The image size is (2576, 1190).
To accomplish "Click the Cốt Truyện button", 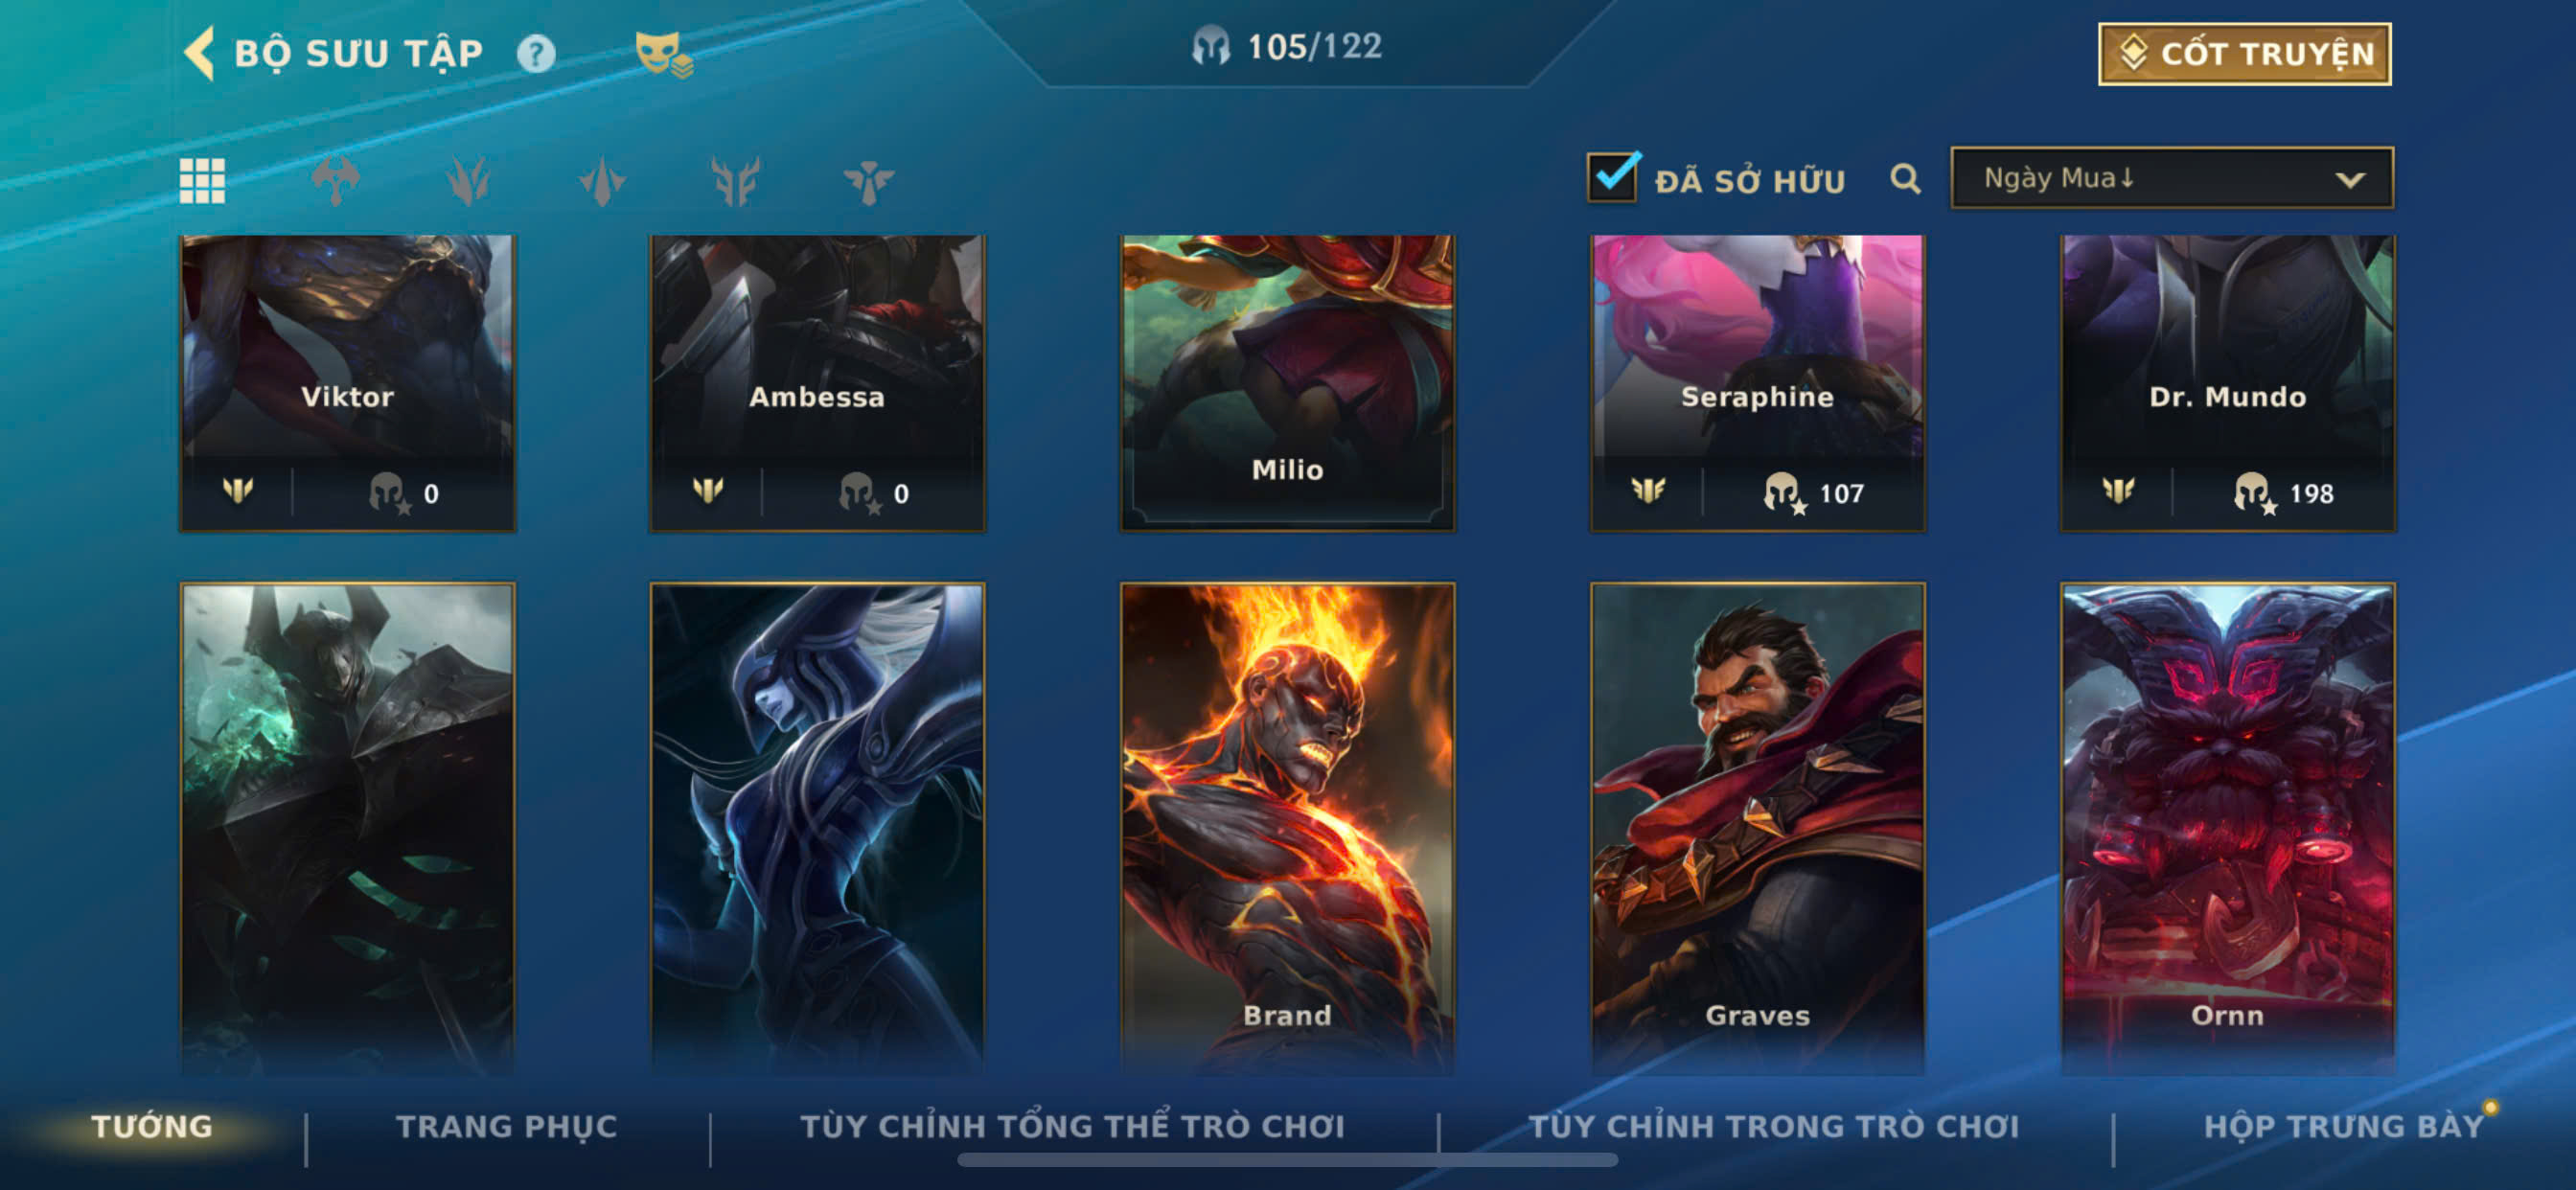I will 2244,54.
